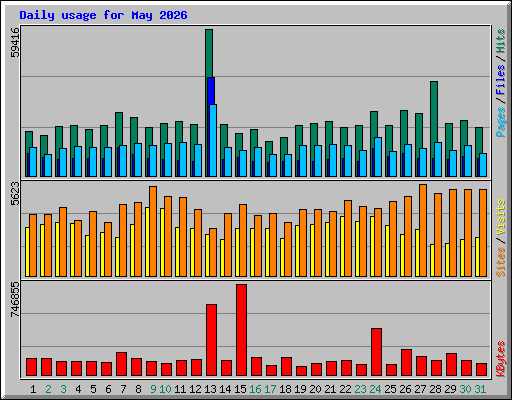Click the red KBytes bar on day 7

coord(121,364)
